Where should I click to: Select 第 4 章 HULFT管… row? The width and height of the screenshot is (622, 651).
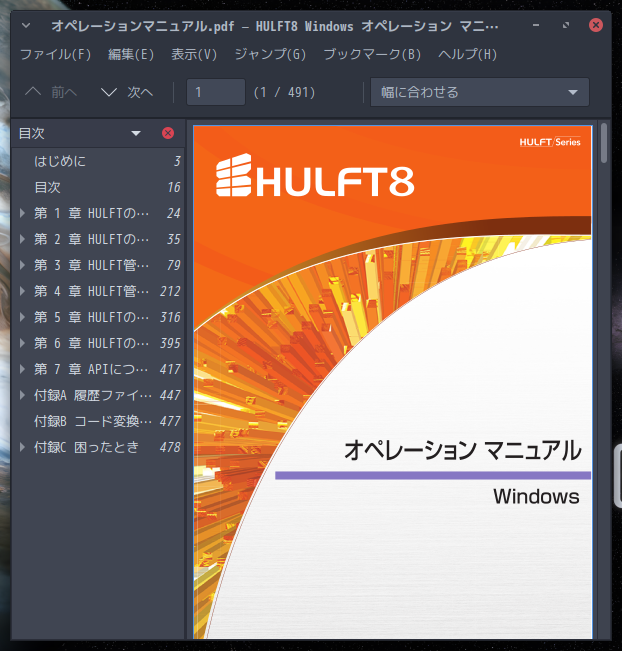pos(98,291)
